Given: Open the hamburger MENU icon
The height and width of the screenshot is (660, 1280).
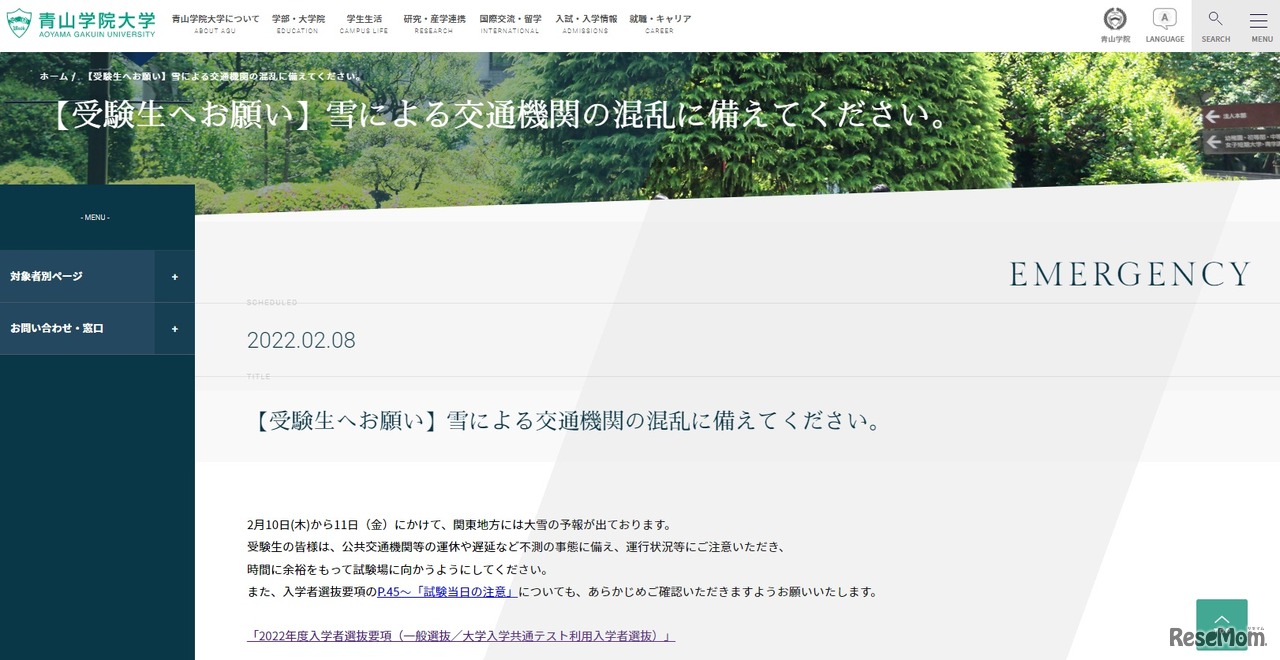Looking at the screenshot, I should click(1260, 25).
